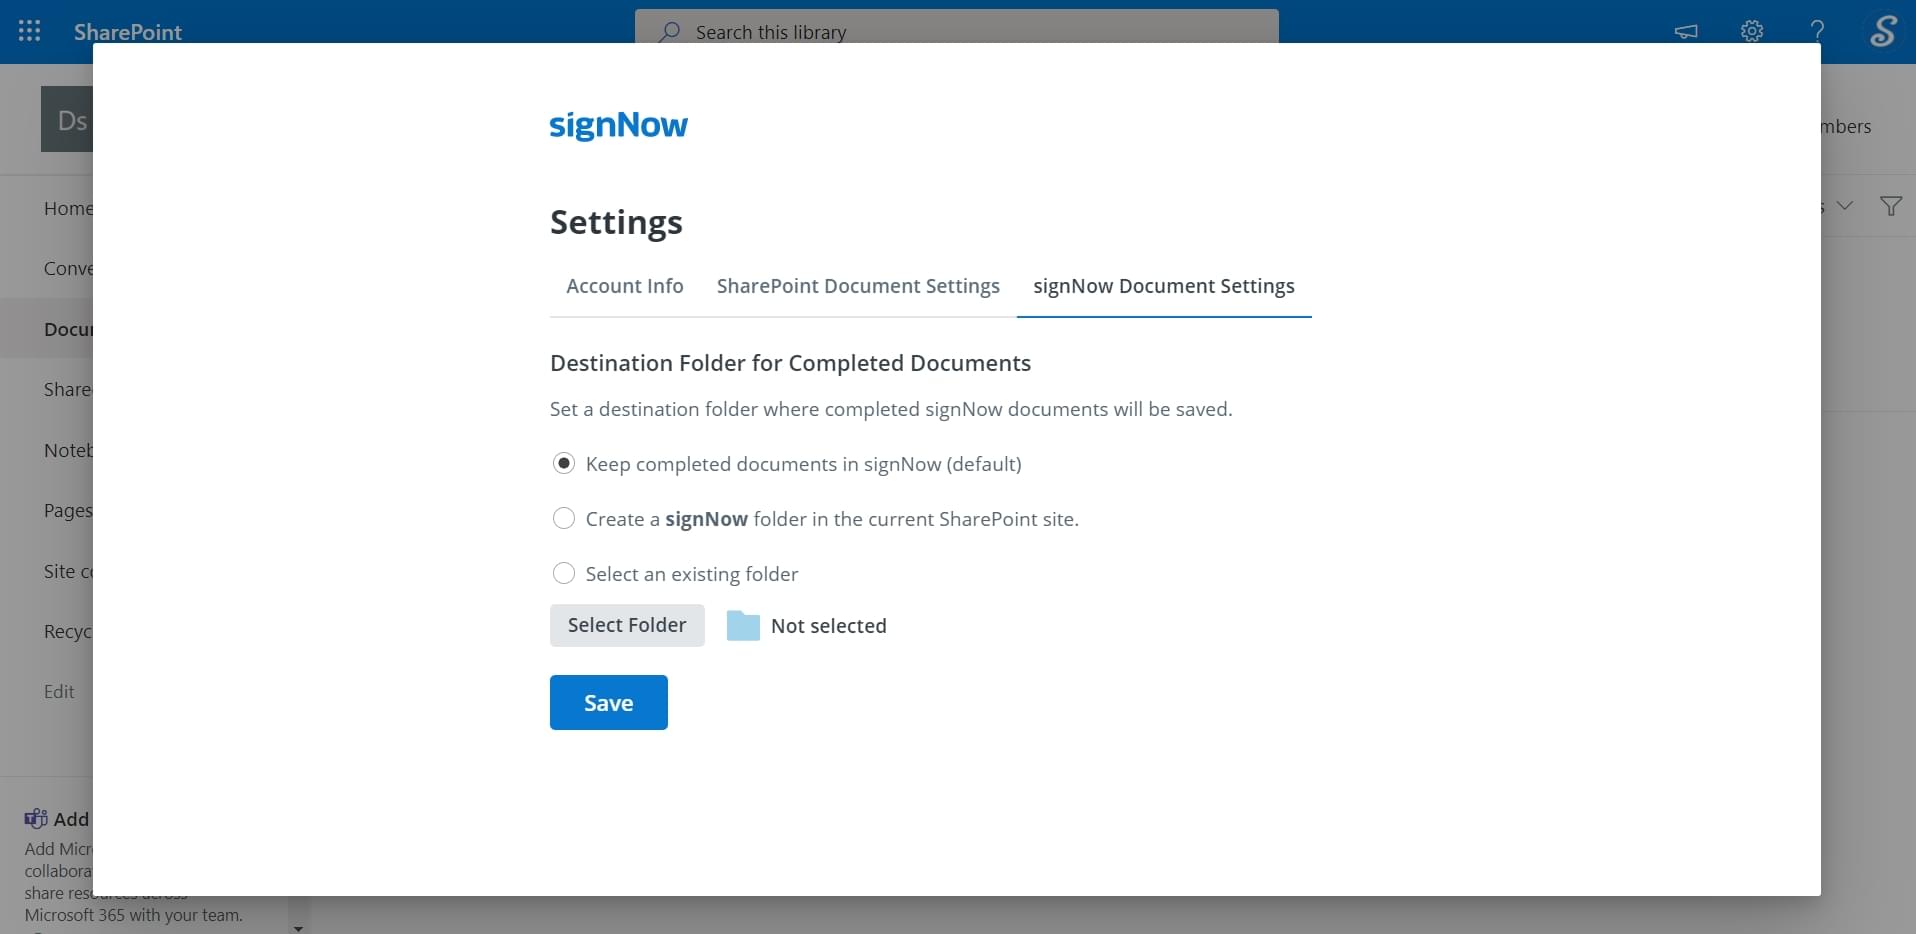Choose Select an existing folder option

[564, 574]
